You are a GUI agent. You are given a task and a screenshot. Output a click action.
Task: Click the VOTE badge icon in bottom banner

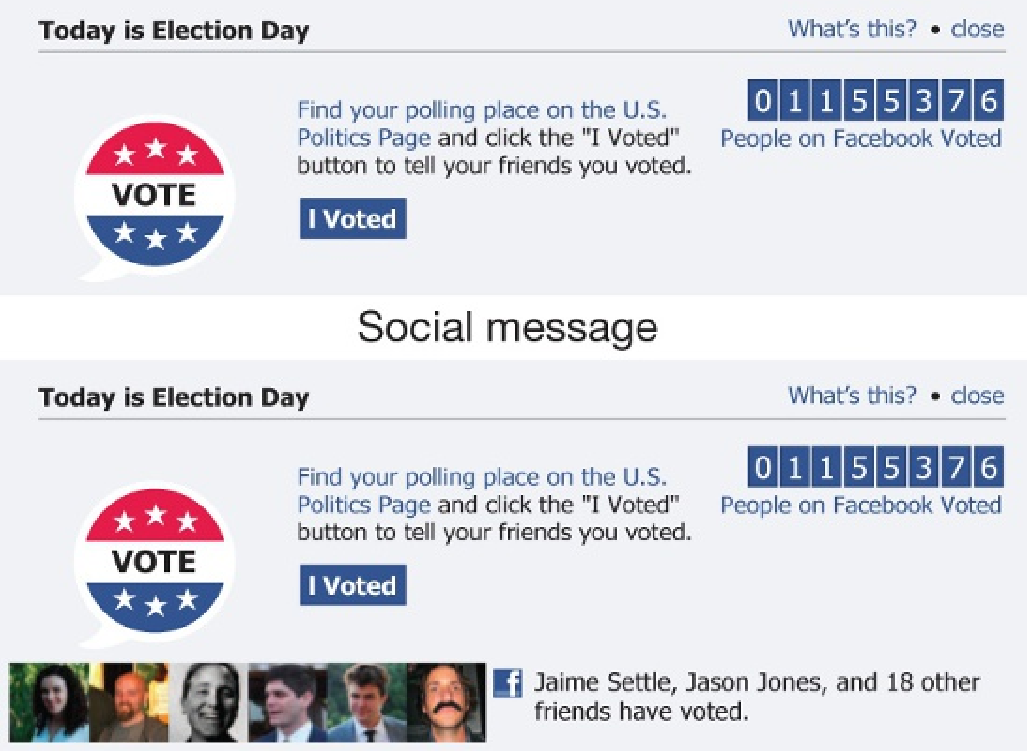tap(155, 564)
